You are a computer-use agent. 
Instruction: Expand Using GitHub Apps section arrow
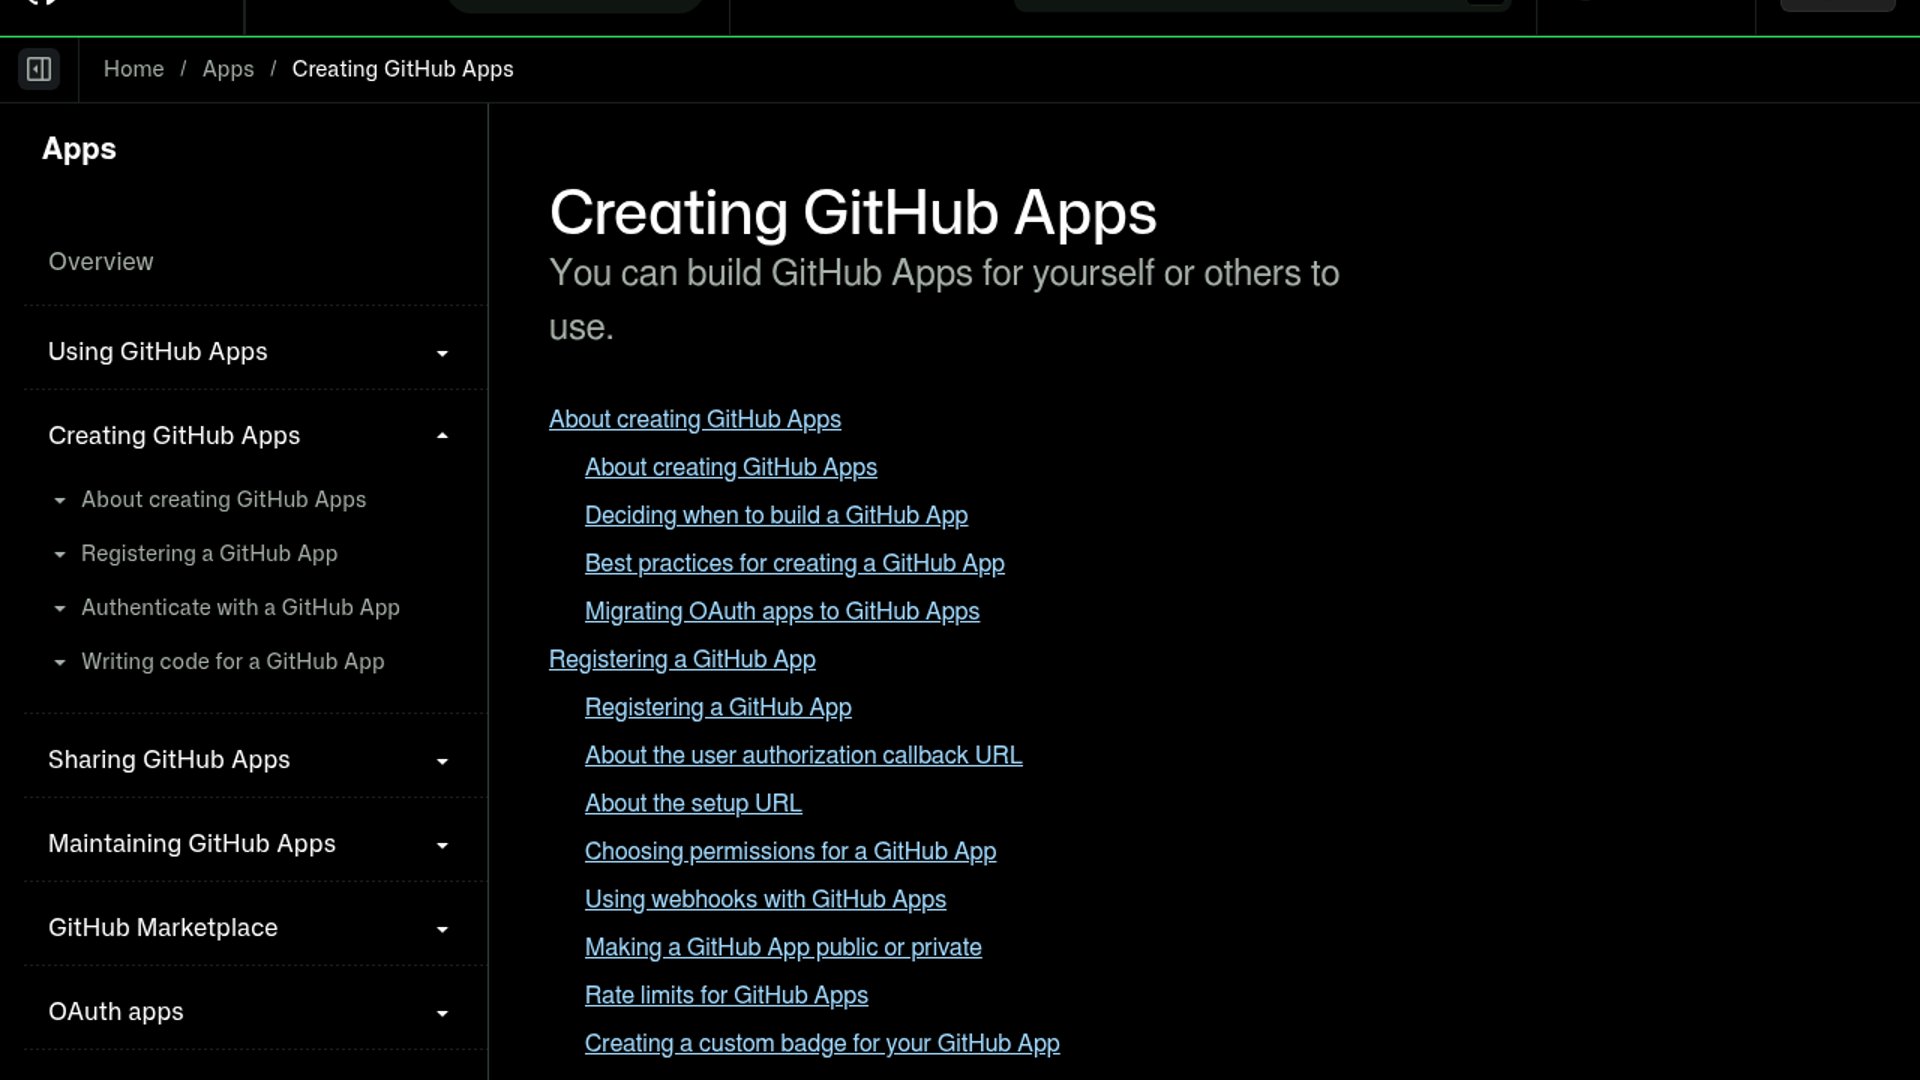point(442,353)
